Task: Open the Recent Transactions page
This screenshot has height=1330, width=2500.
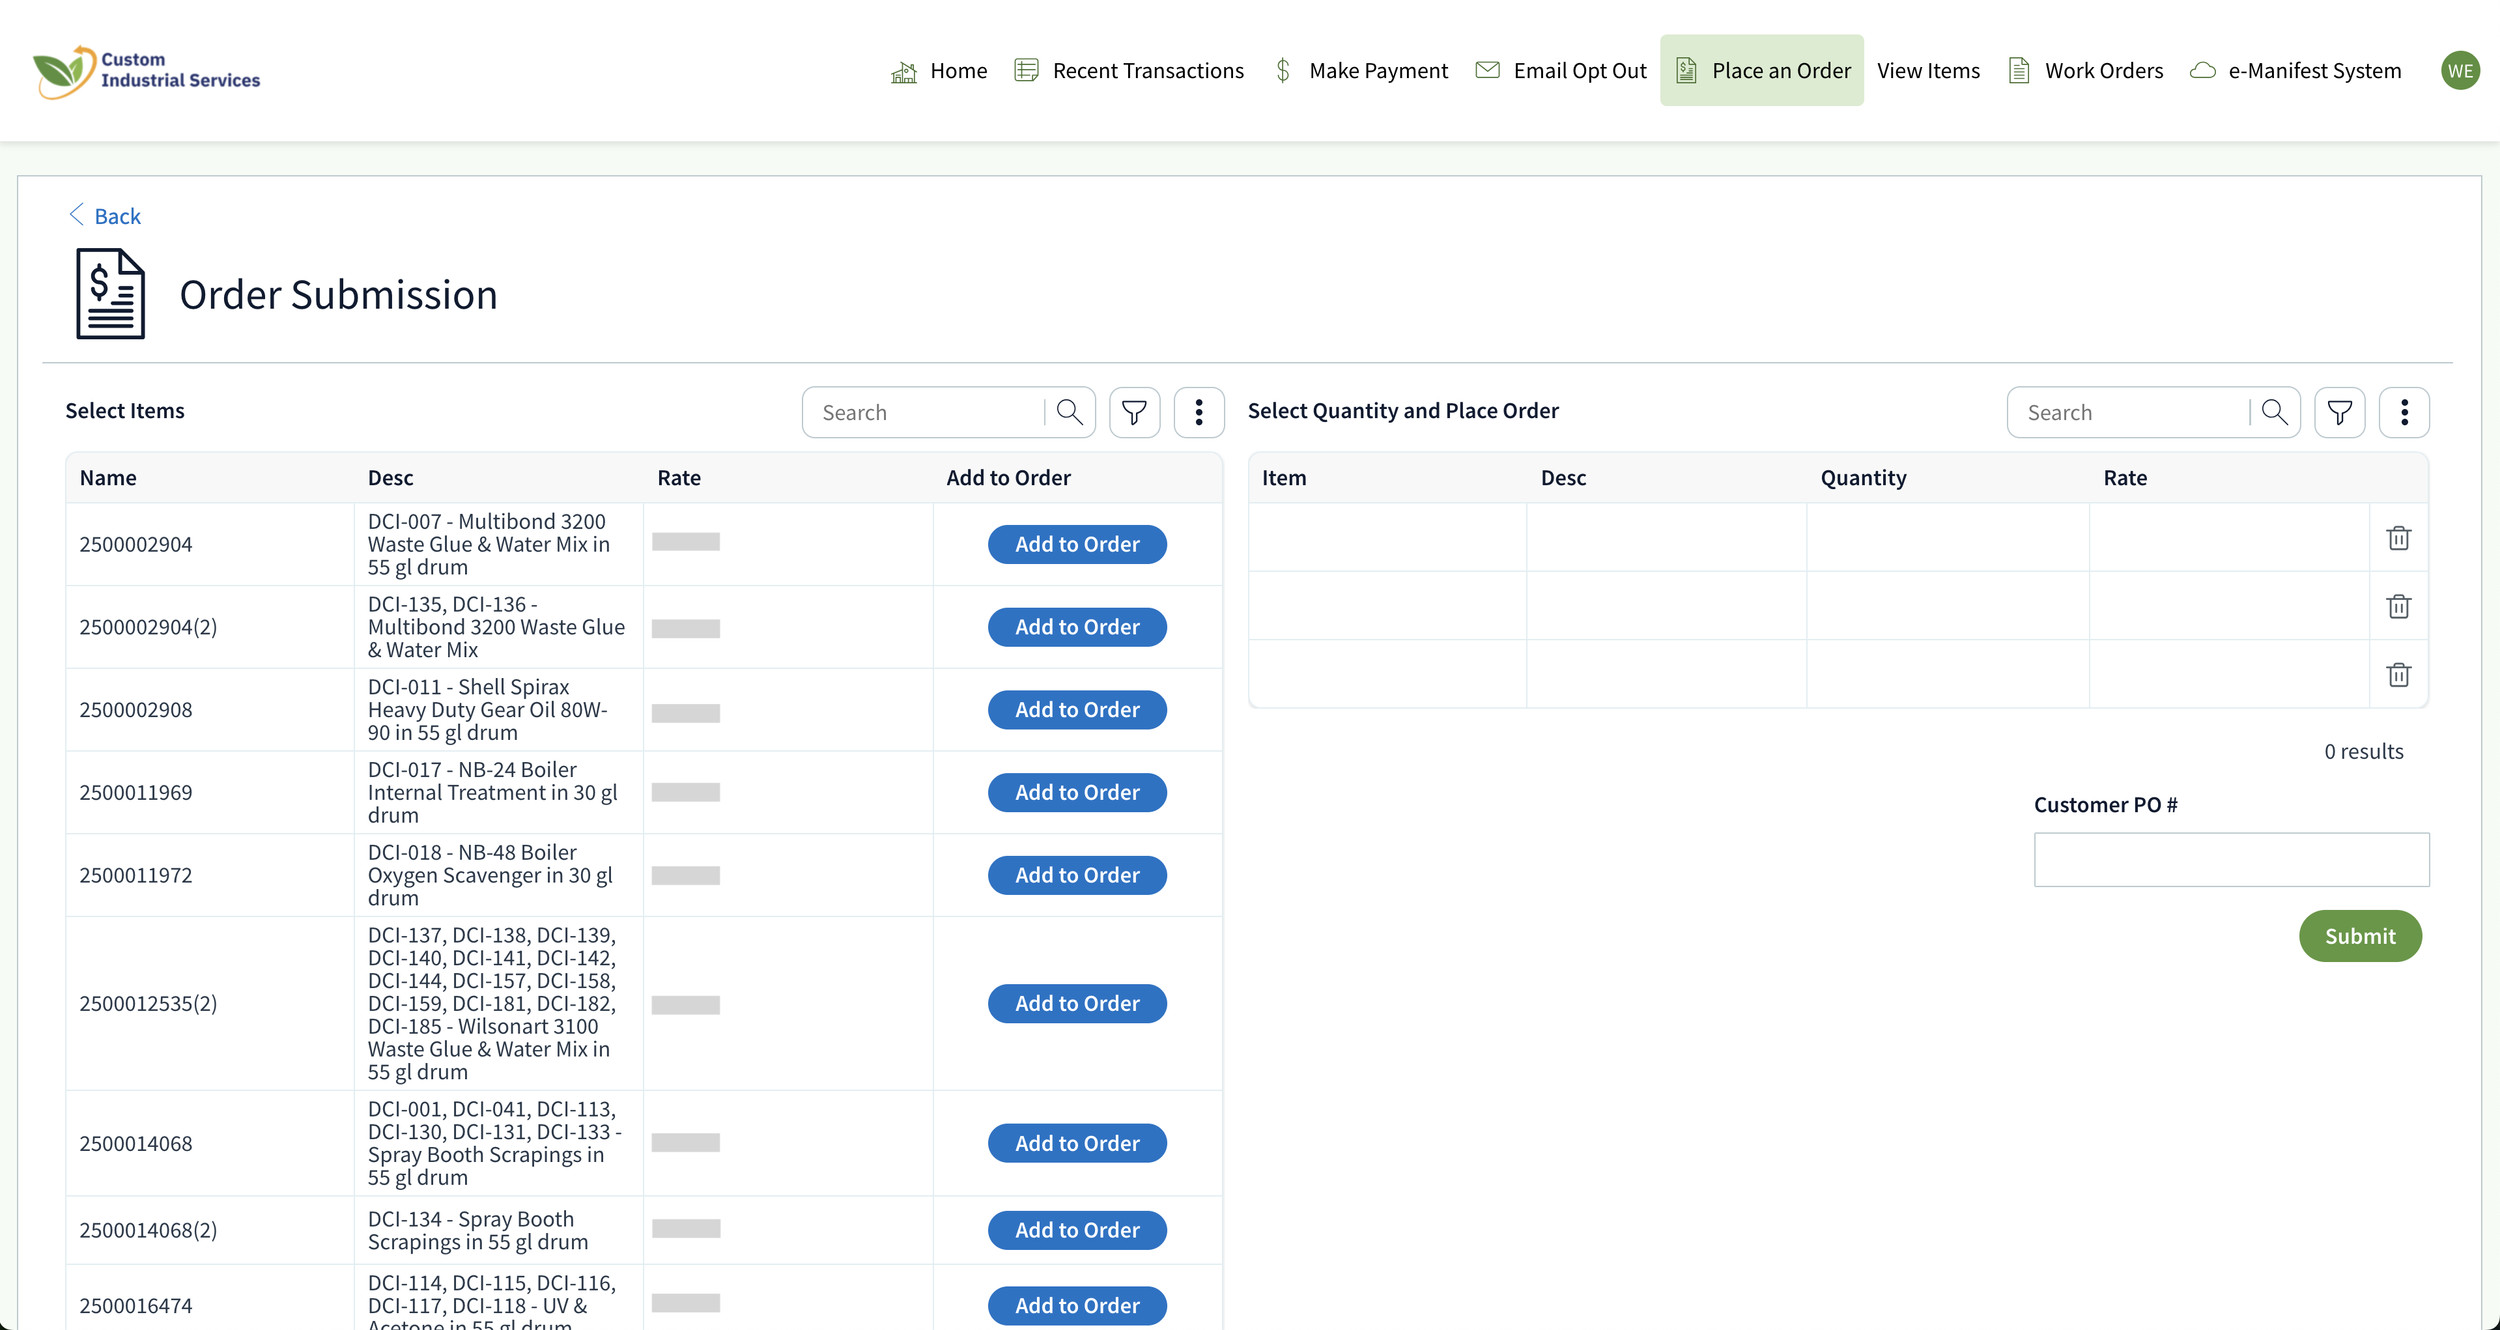Action: [x=1129, y=71]
